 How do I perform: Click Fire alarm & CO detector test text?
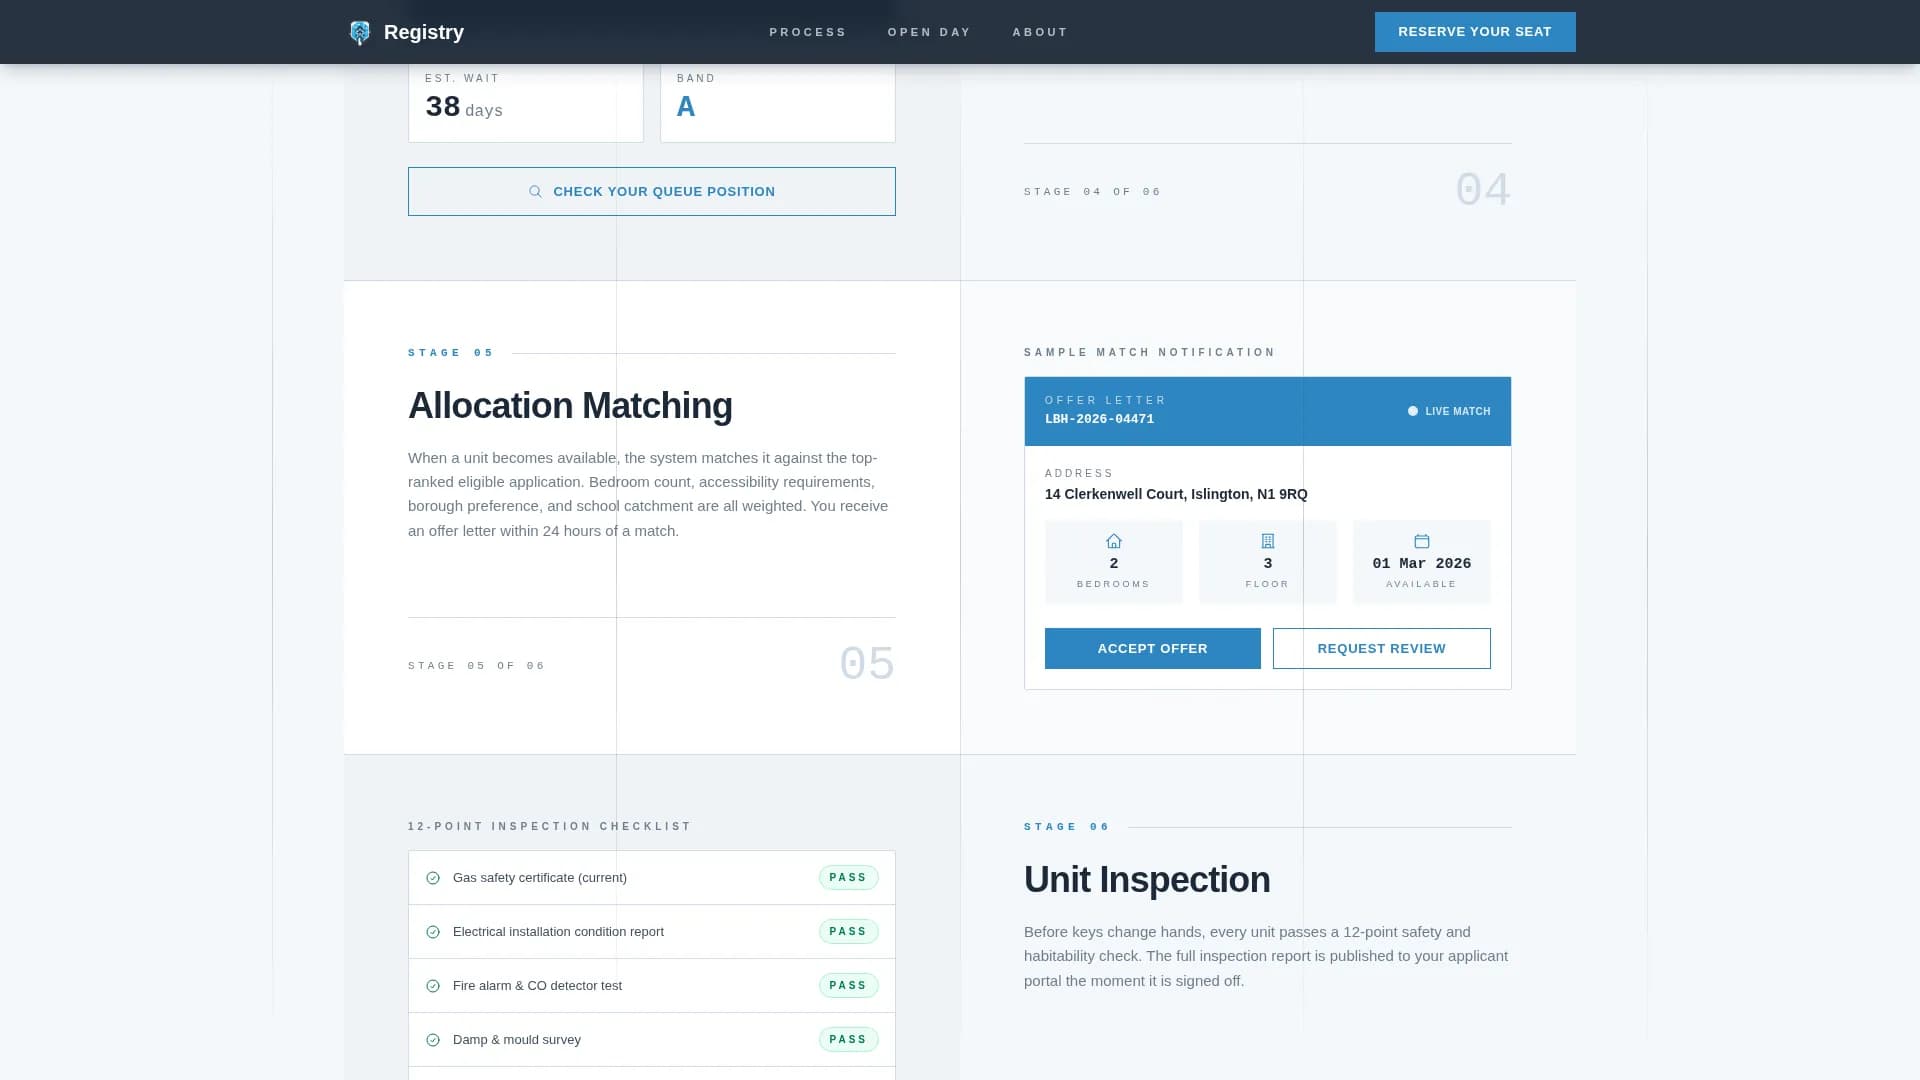[537, 986]
